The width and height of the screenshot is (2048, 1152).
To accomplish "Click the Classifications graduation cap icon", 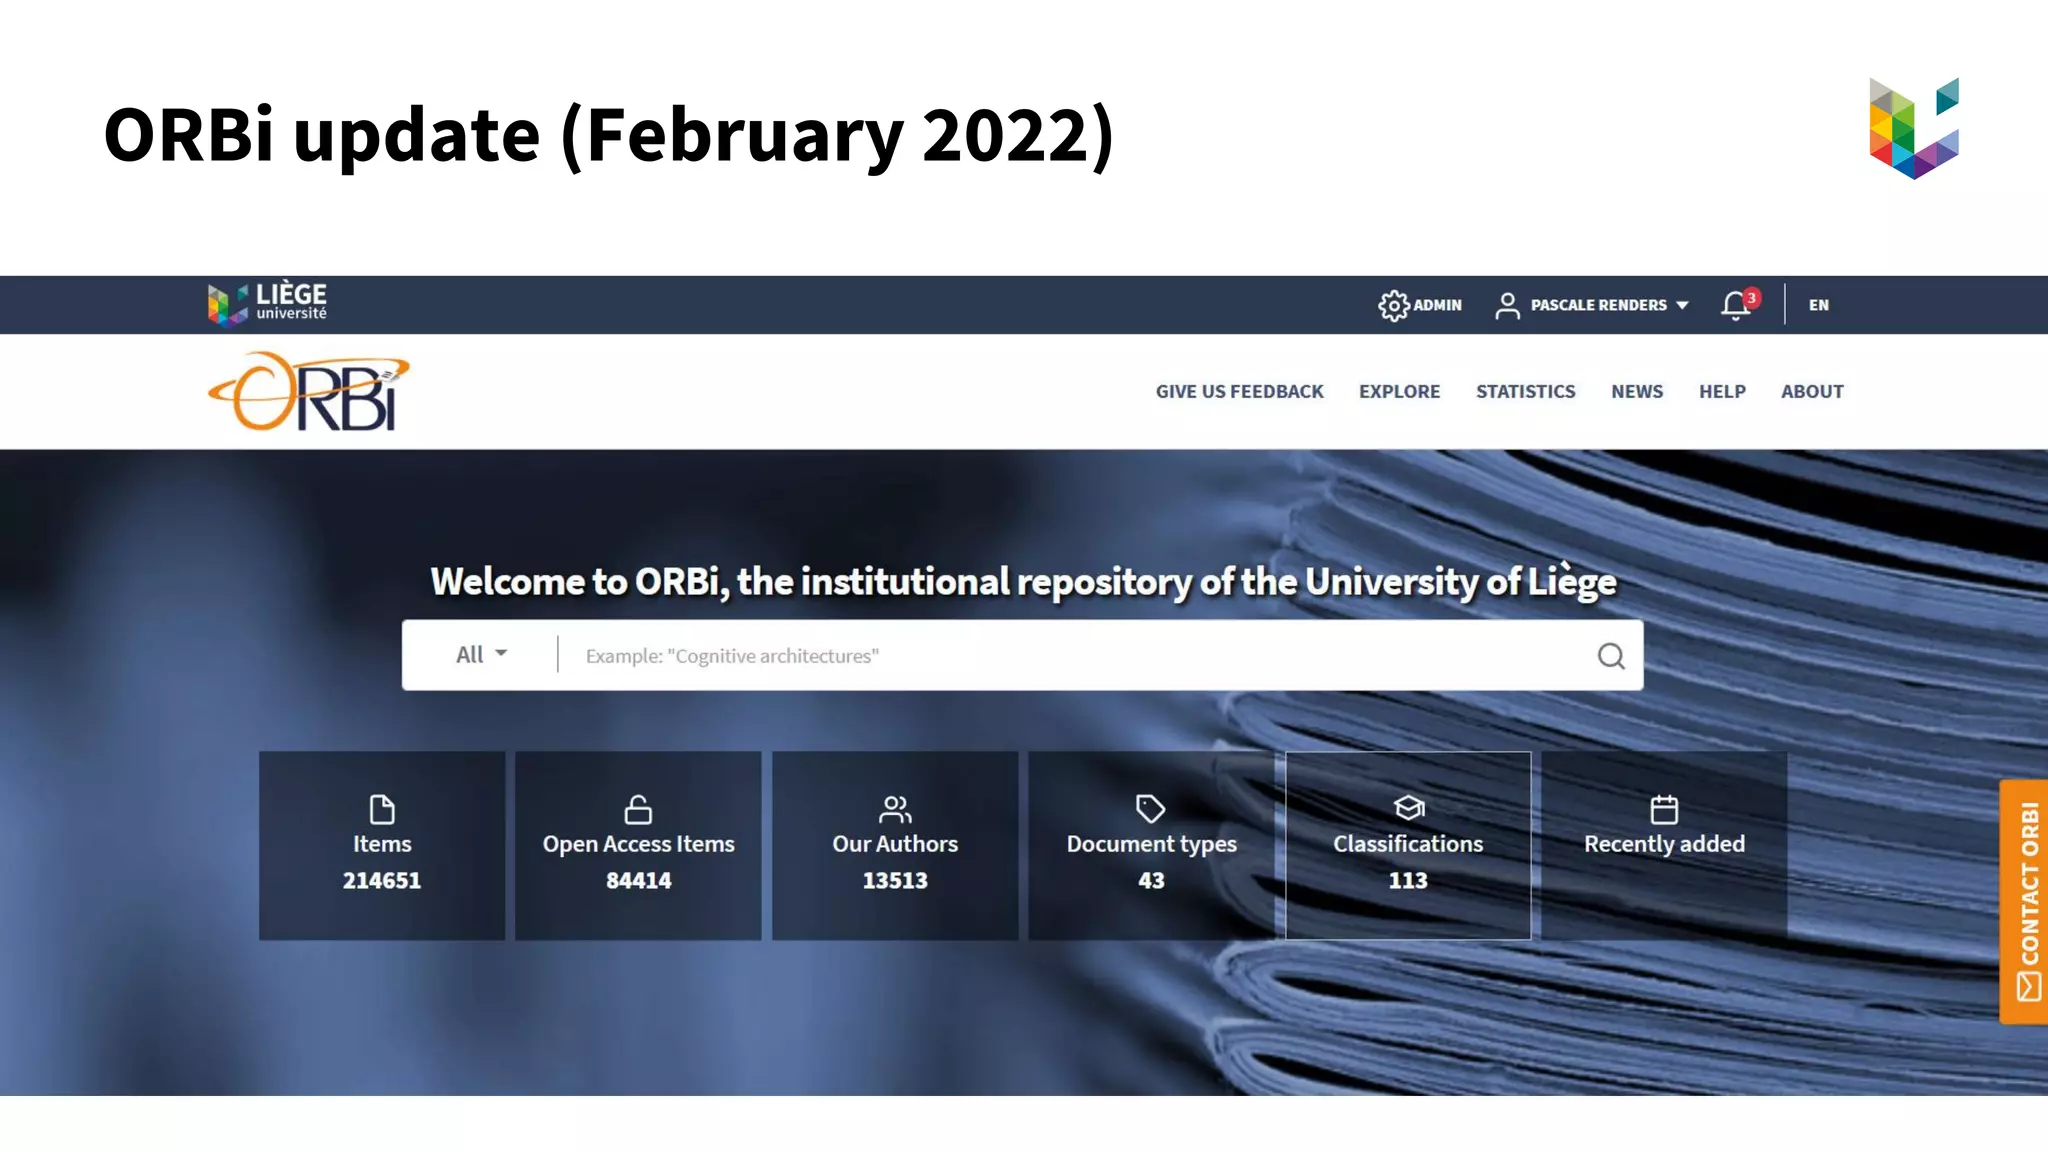I will (1408, 808).
